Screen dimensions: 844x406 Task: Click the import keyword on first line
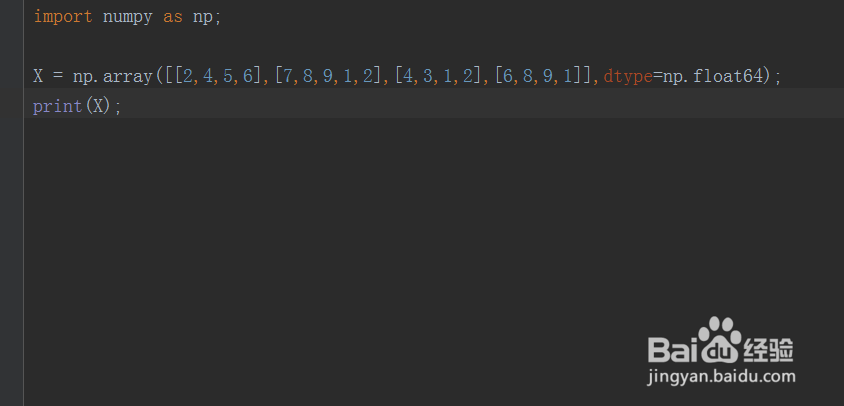[63, 17]
